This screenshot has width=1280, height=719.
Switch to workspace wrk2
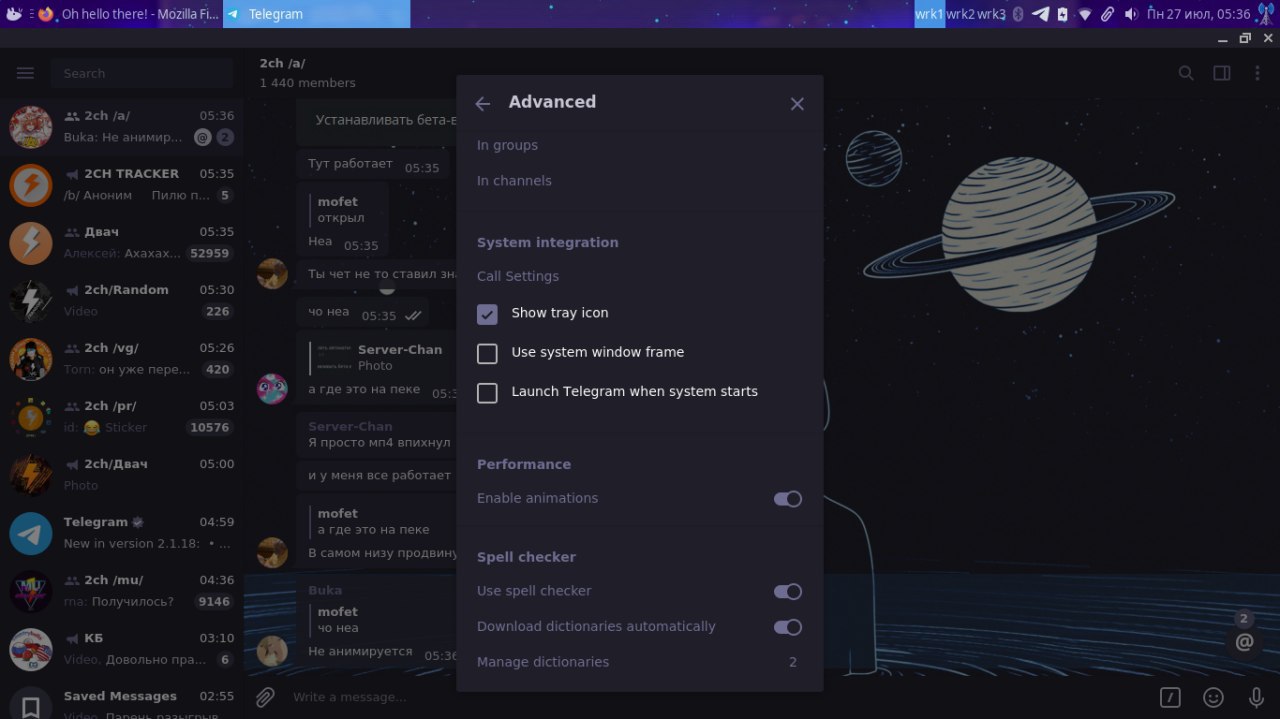[960, 14]
